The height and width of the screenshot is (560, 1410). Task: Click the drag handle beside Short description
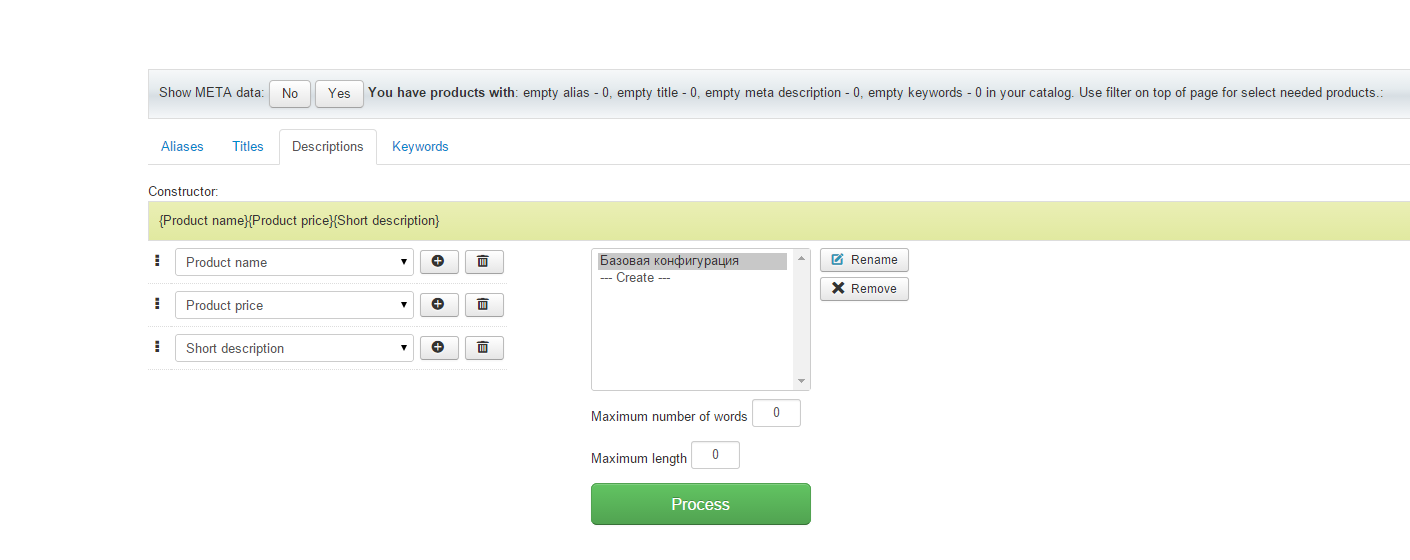[x=157, y=347]
